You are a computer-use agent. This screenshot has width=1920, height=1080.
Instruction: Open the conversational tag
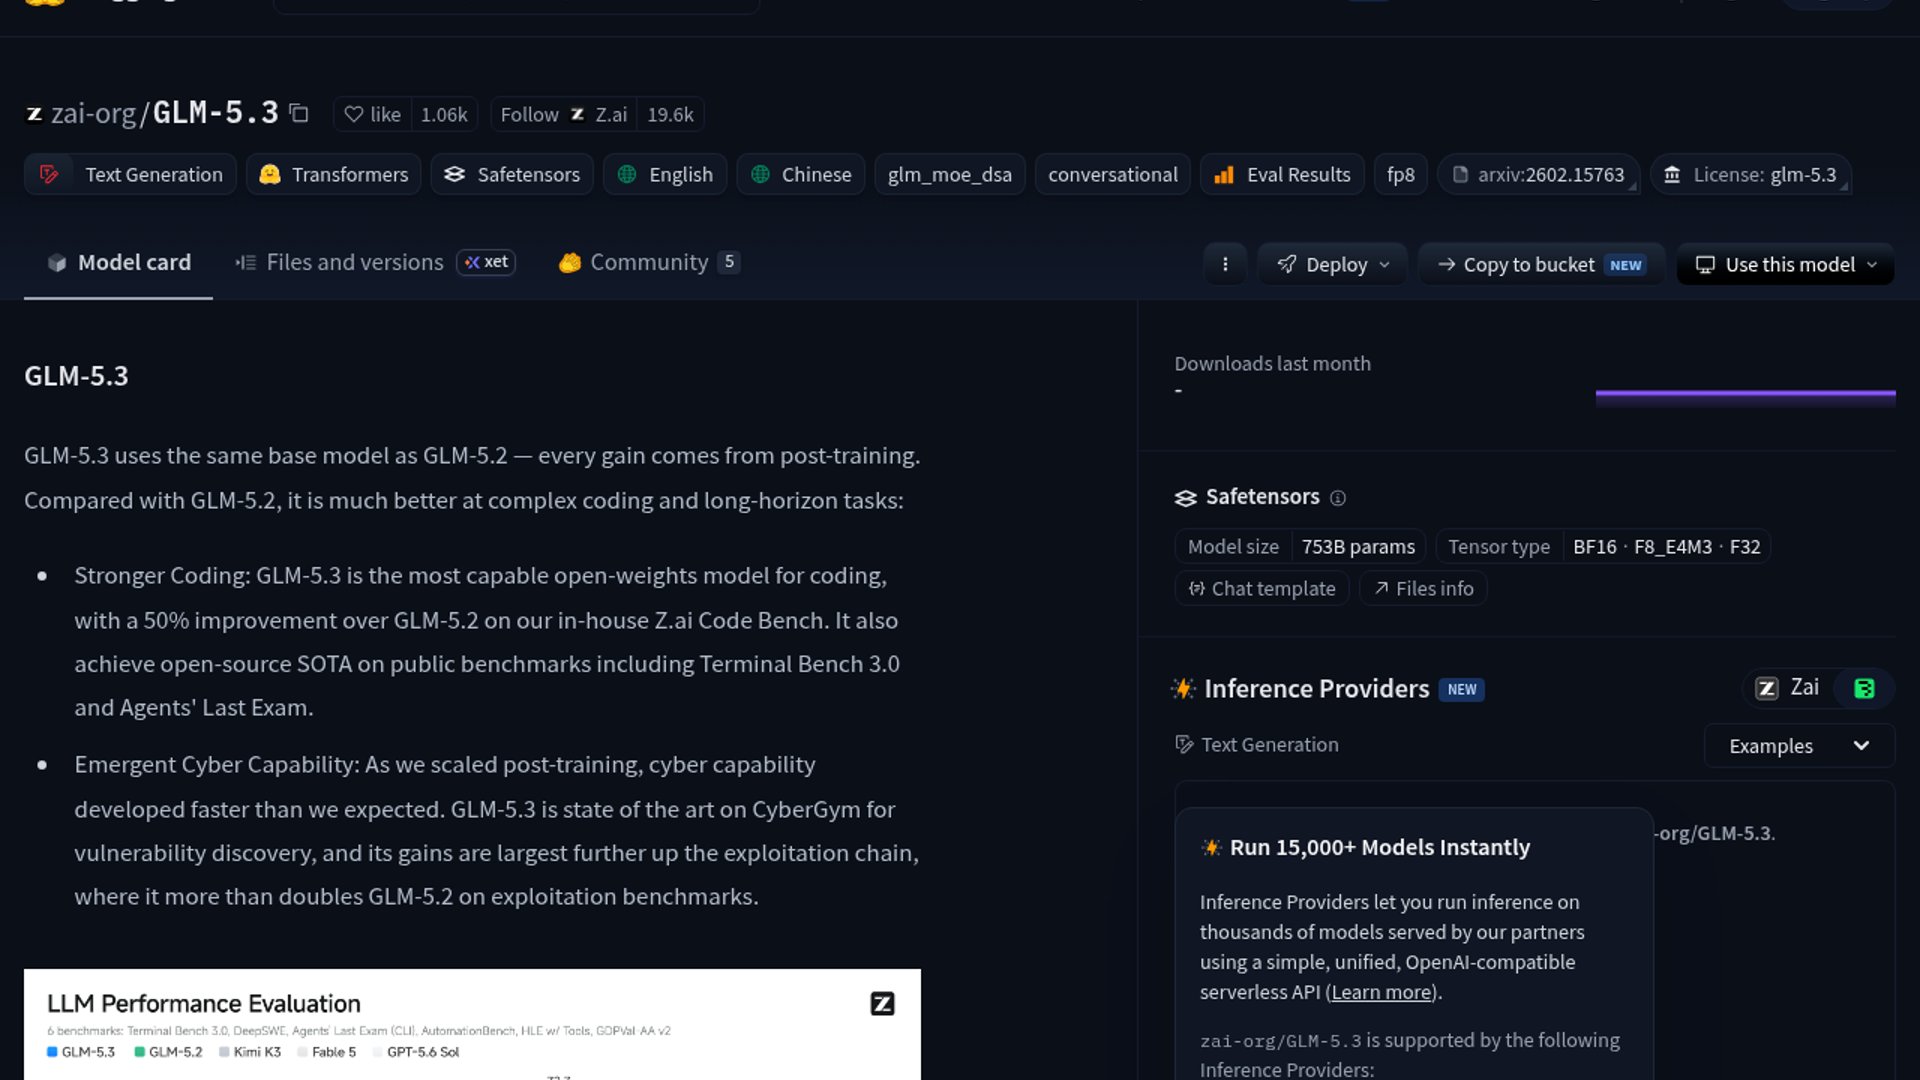coord(1113,174)
